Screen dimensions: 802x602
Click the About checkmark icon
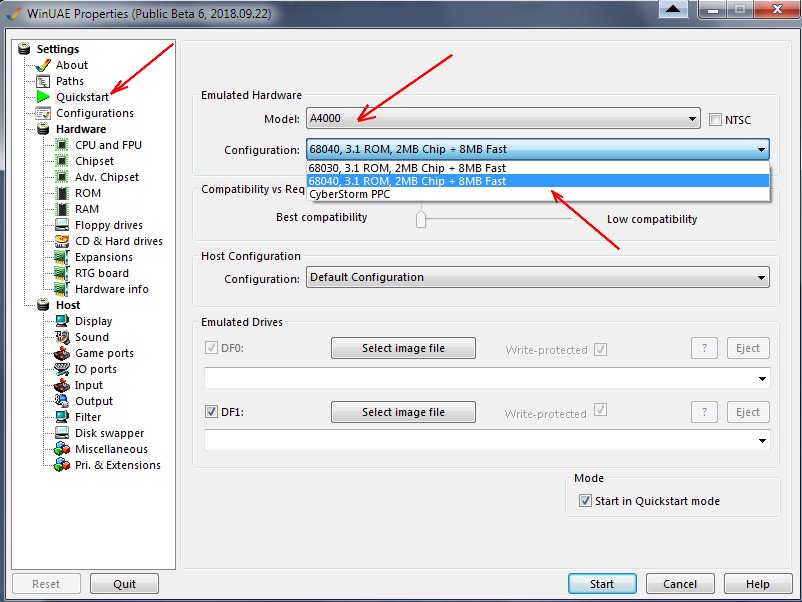pyautogui.click(x=43, y=65)
